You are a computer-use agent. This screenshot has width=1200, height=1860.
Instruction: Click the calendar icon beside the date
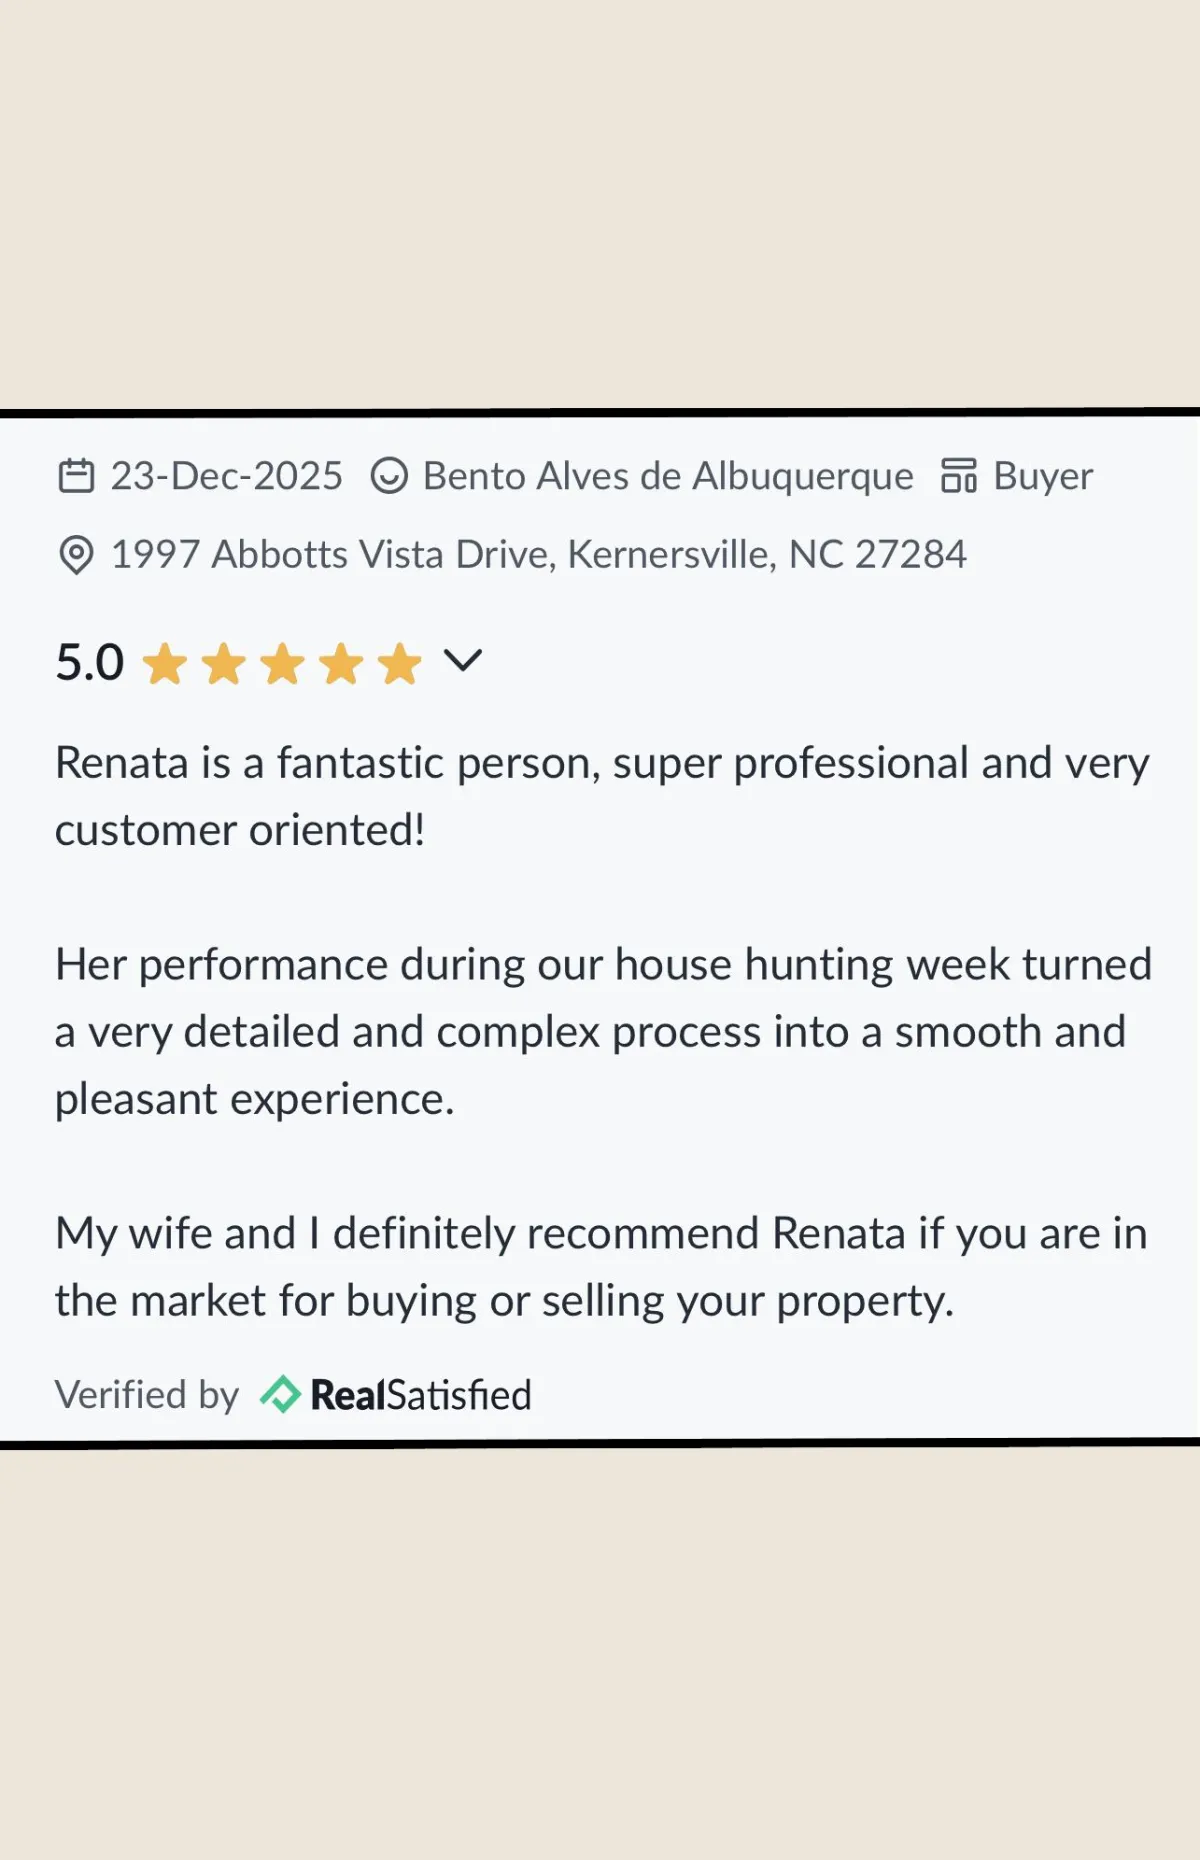point(77,476)
